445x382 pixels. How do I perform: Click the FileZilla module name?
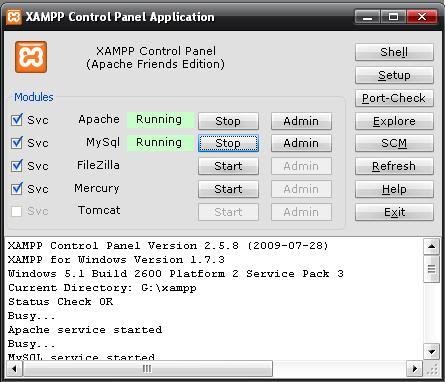98,165
